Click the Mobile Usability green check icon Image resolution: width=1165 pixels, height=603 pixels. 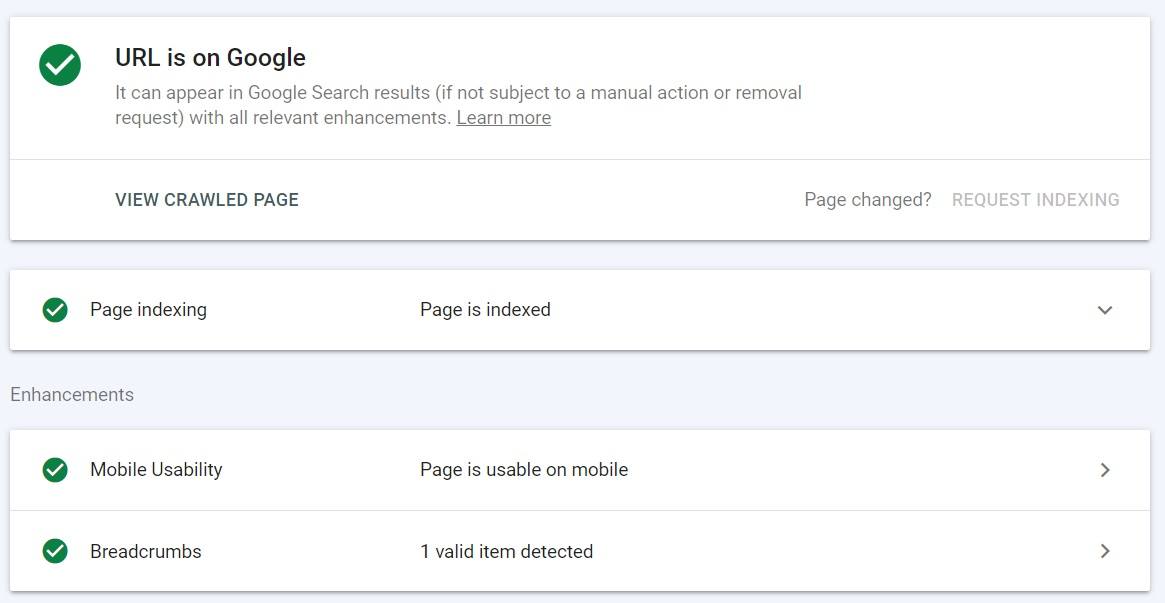55,469
